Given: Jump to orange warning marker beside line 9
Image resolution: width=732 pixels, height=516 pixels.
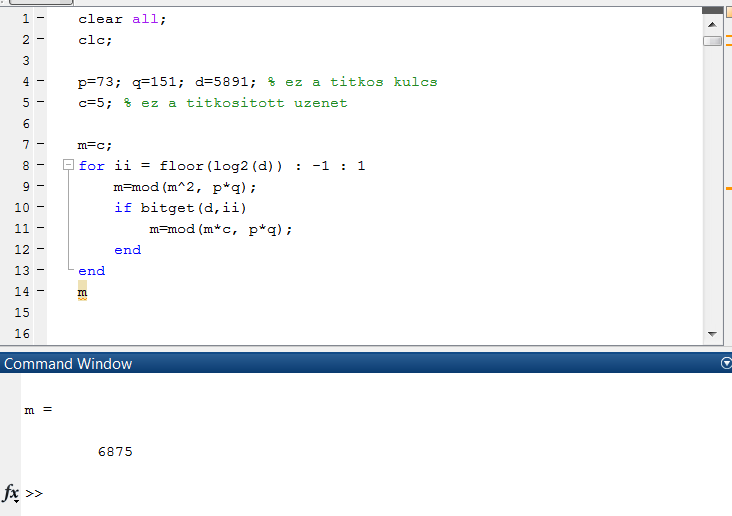Looking at the screenshot, I should 729,189.
